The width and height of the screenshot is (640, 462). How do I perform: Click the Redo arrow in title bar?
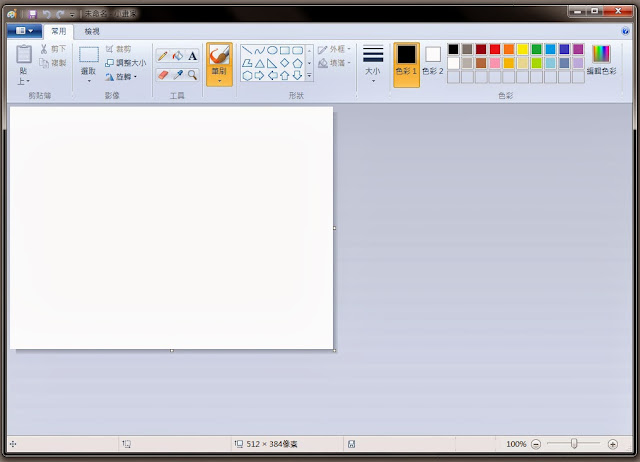(60, 14)
